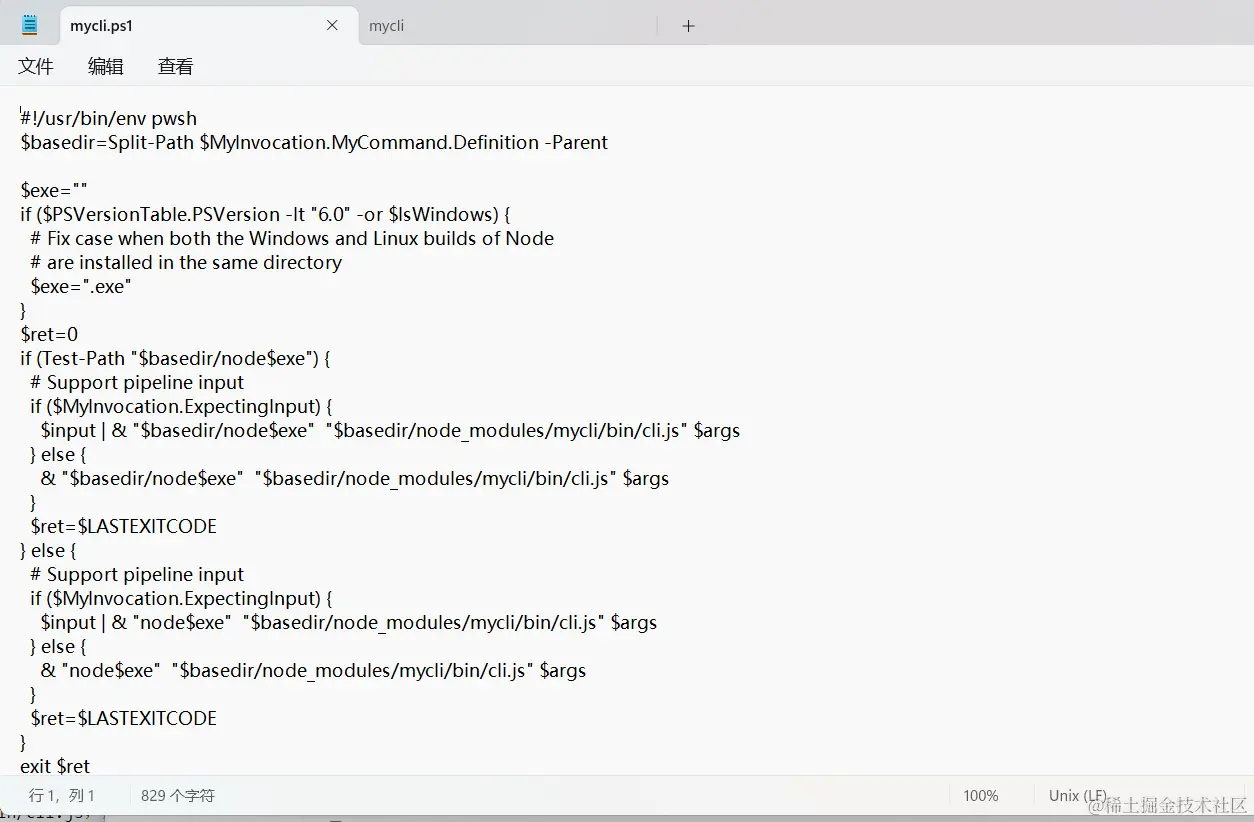Click line '$input | & "$basedir/node$exe"'
Image resolution: width=1254 pixels, height=822 pixels.
click(x=390, y=430)
